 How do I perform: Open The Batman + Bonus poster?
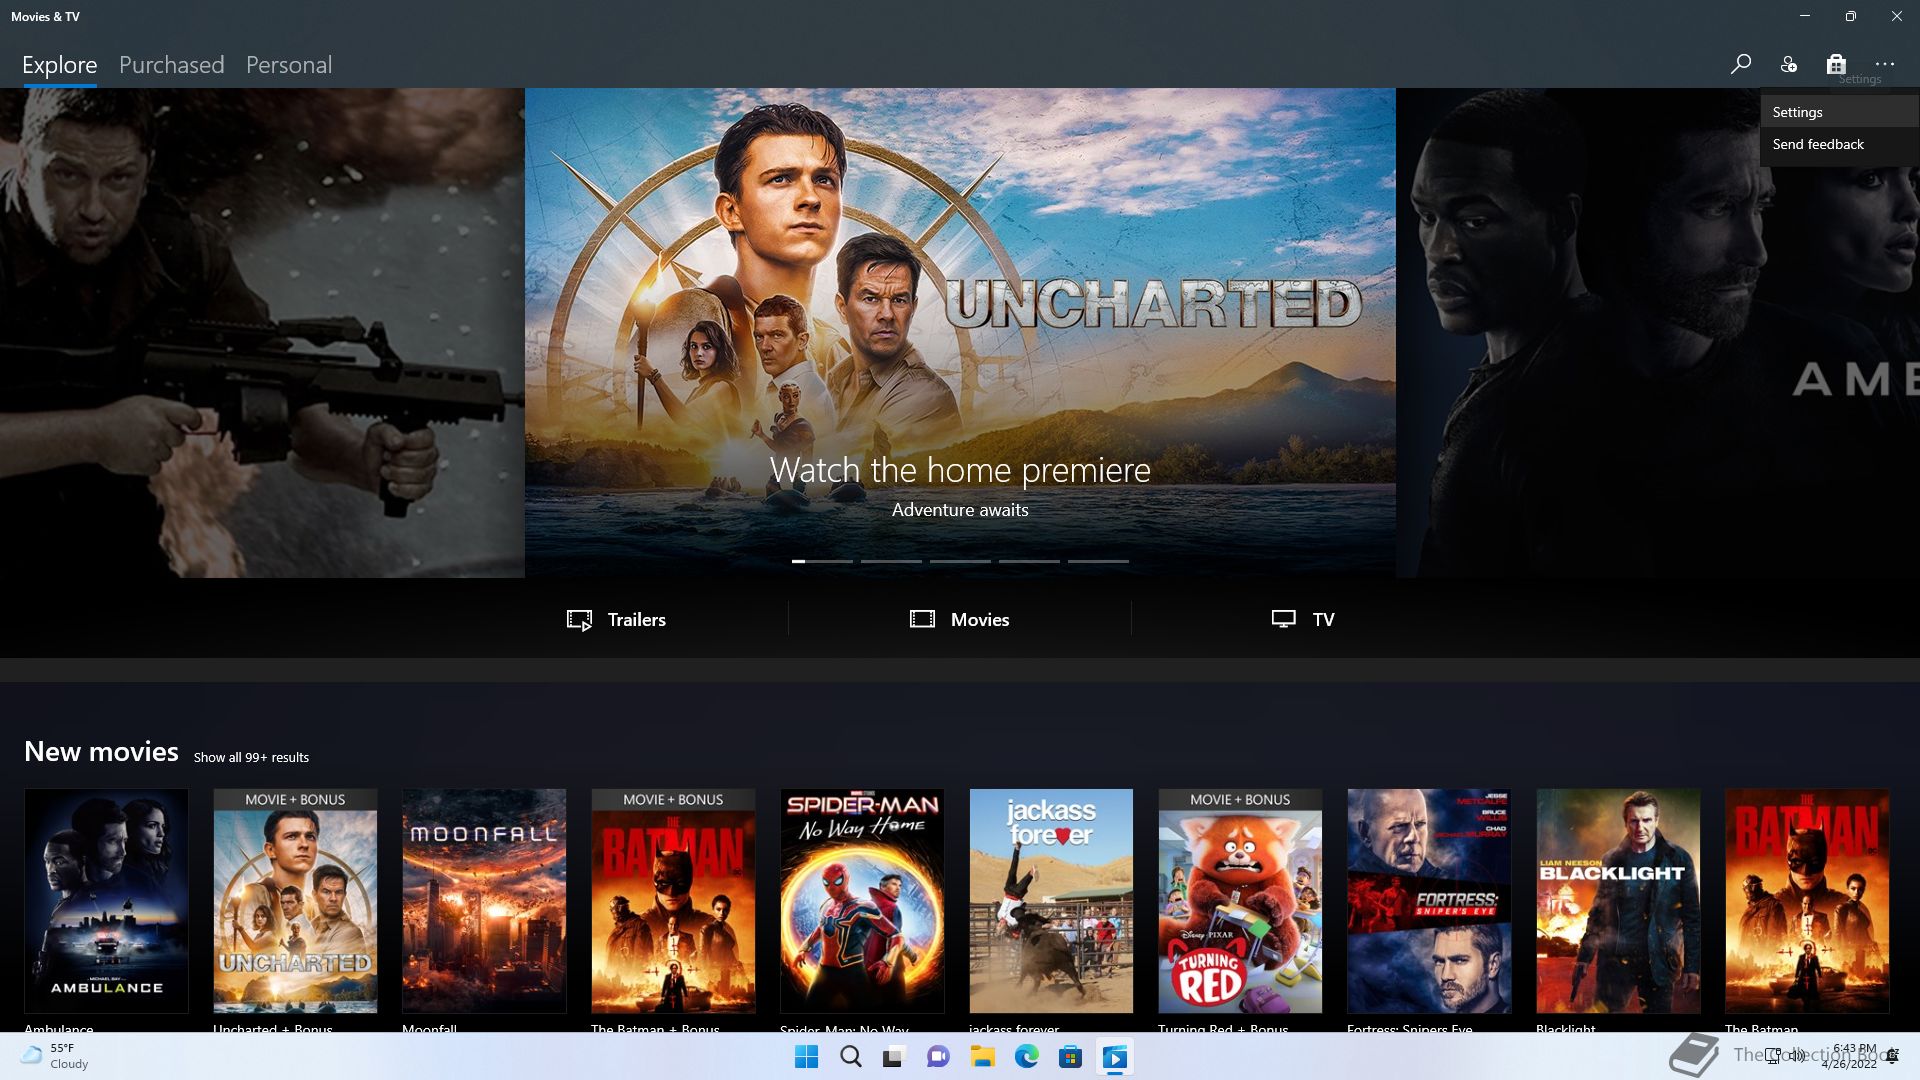click(673, 901)
